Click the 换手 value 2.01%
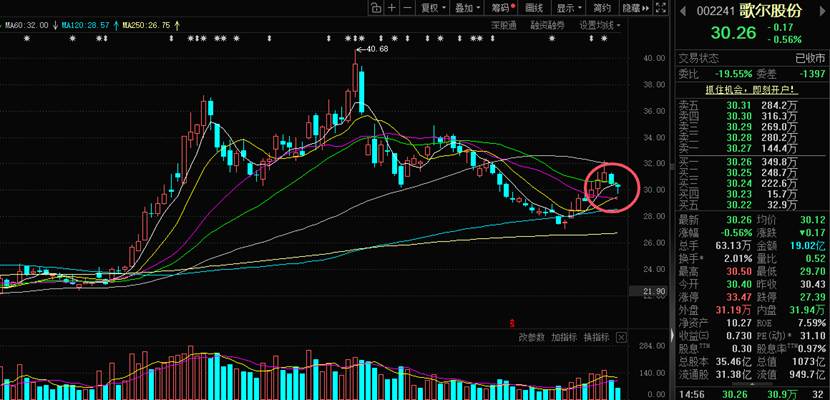This screenshot has height=400, width=830. tap(738, 259)
